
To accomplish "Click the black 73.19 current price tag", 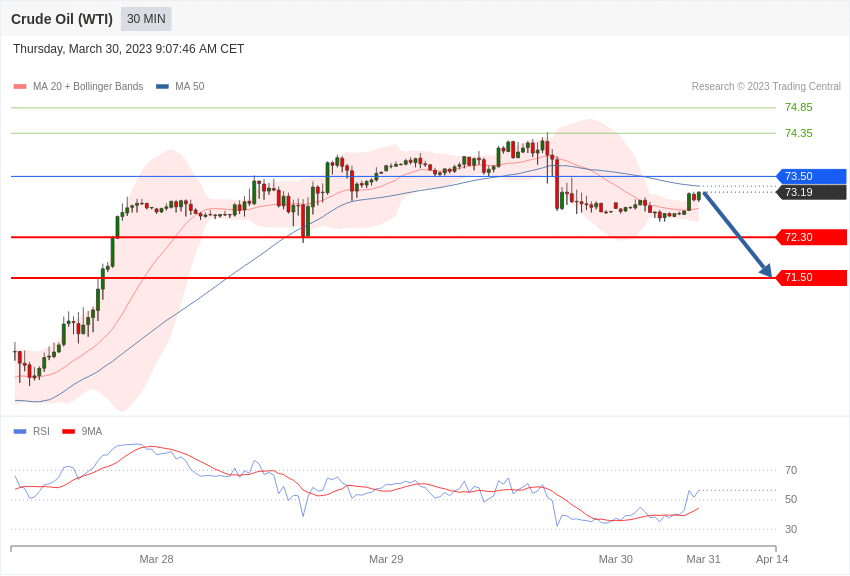I will (812, 192).
